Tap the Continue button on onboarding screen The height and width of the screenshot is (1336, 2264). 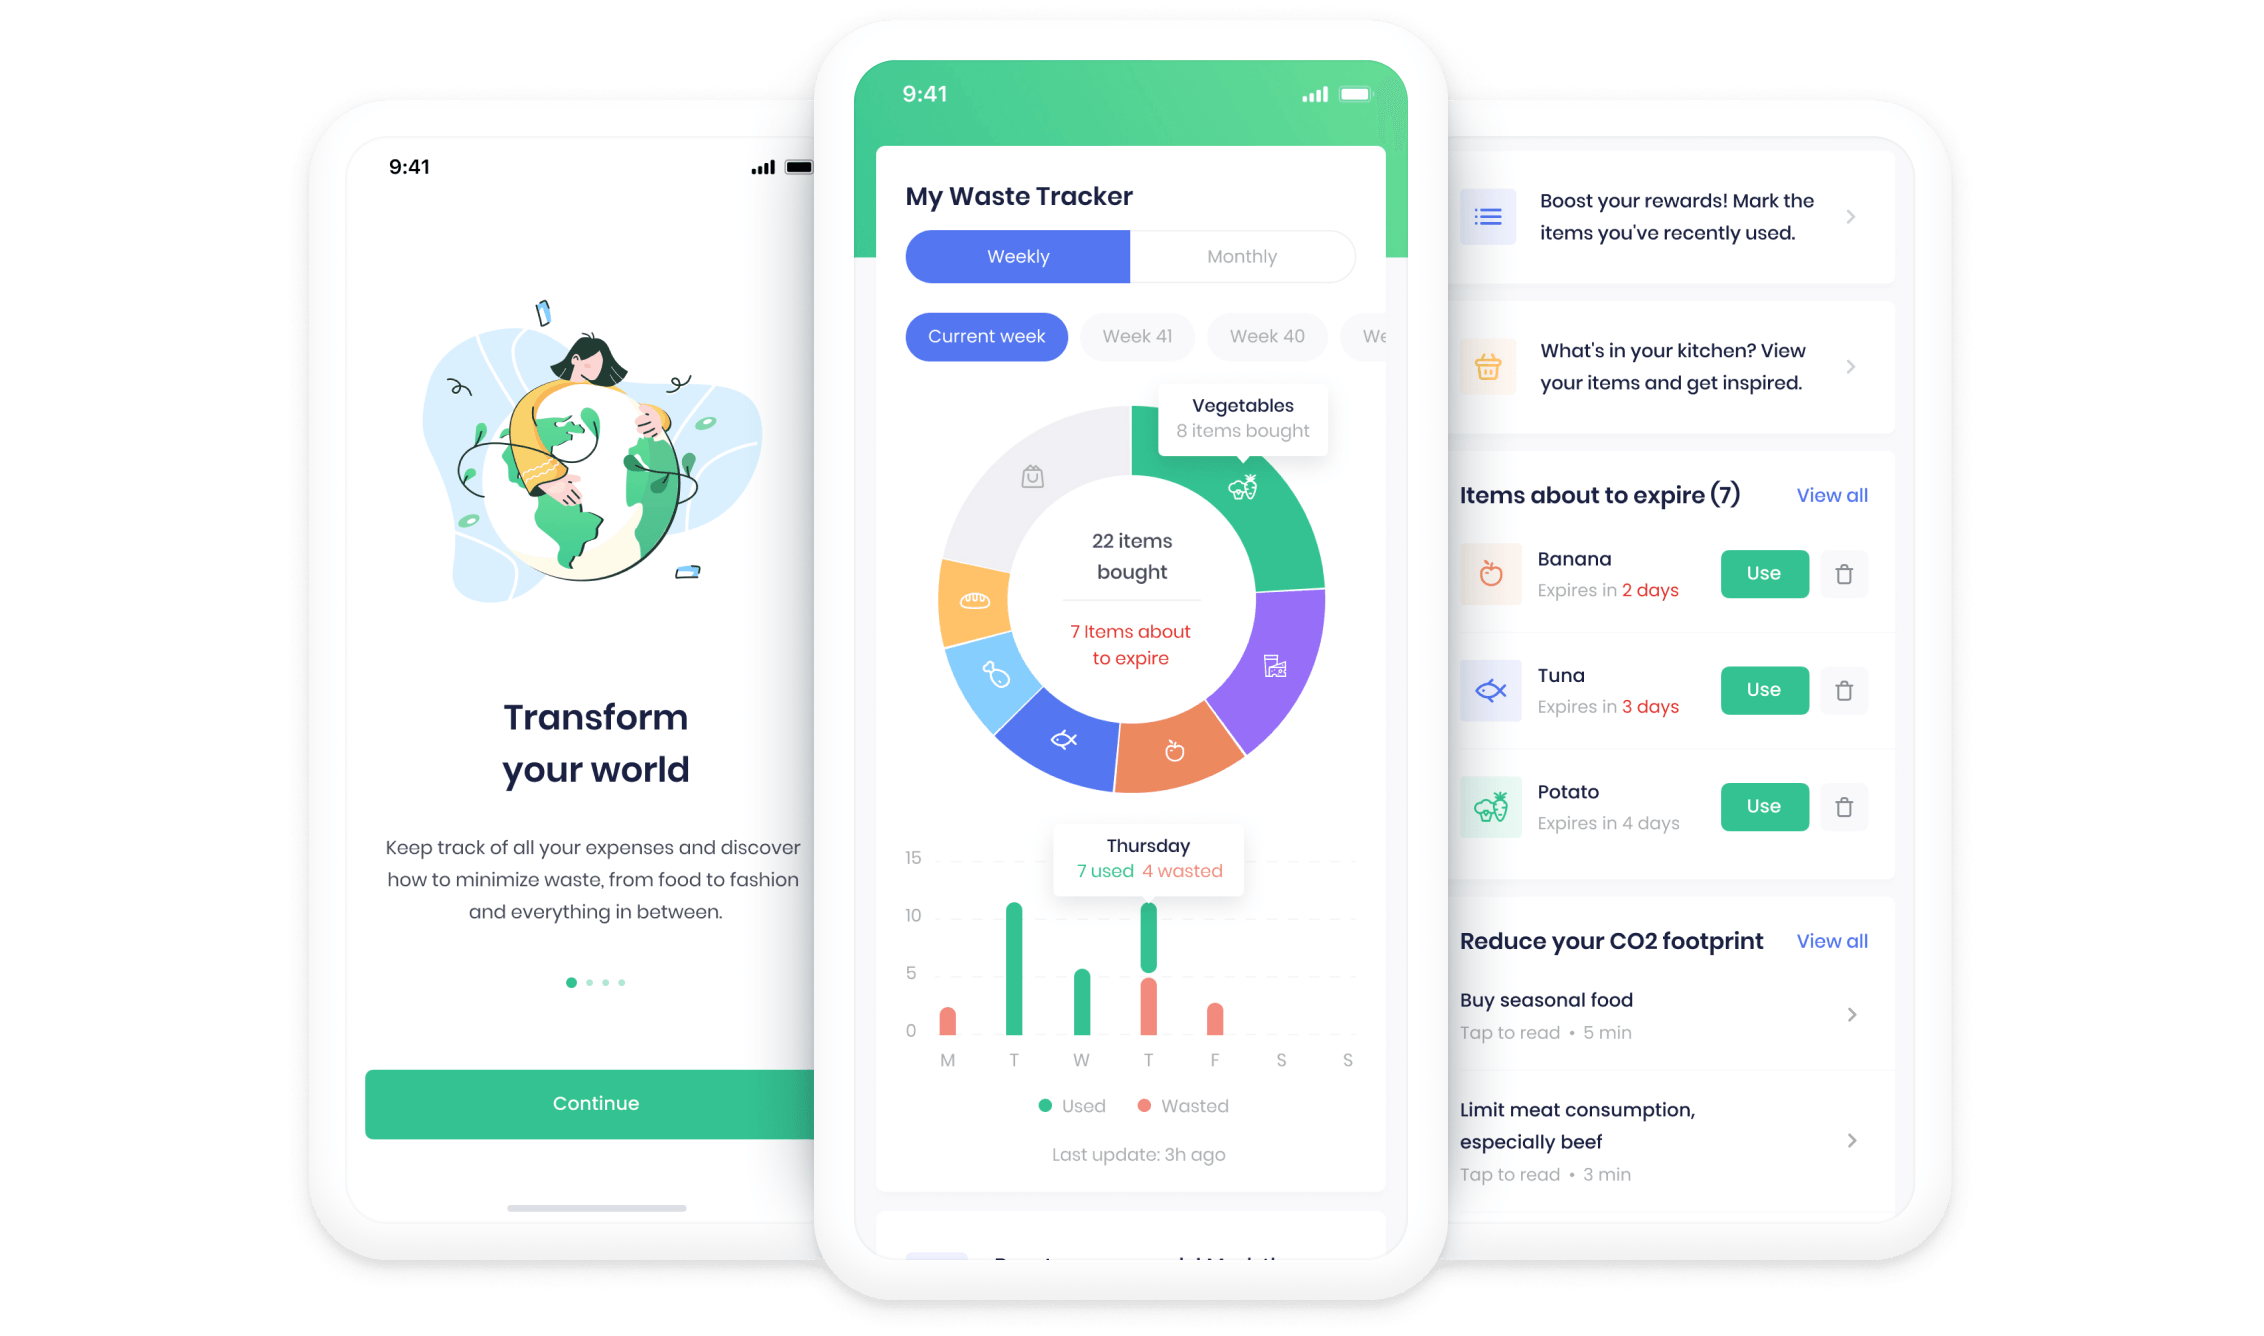(x=595, y=1102)
